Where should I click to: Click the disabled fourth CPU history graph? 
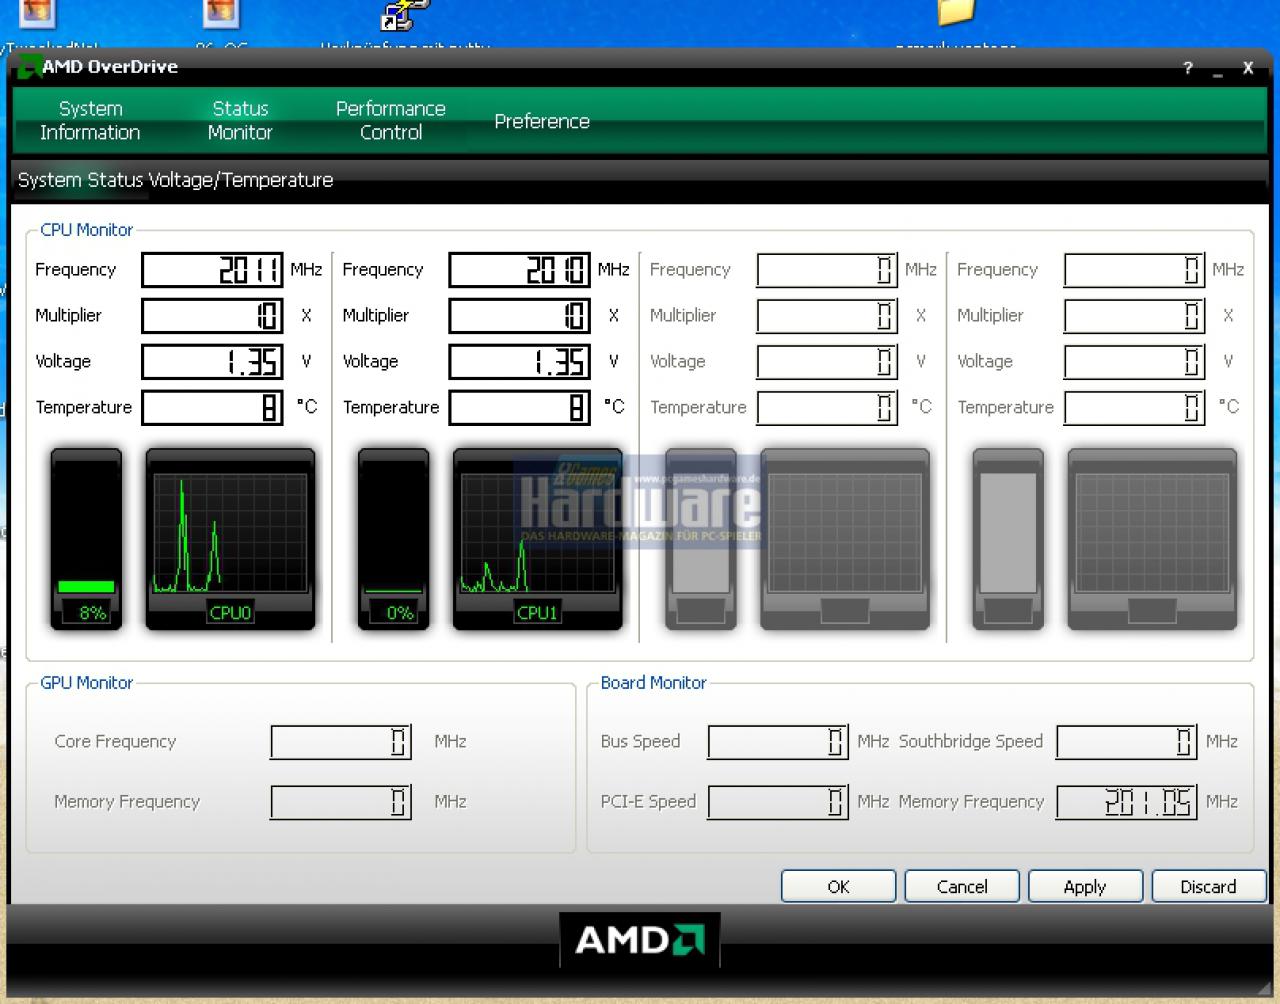coord(1152,539)
